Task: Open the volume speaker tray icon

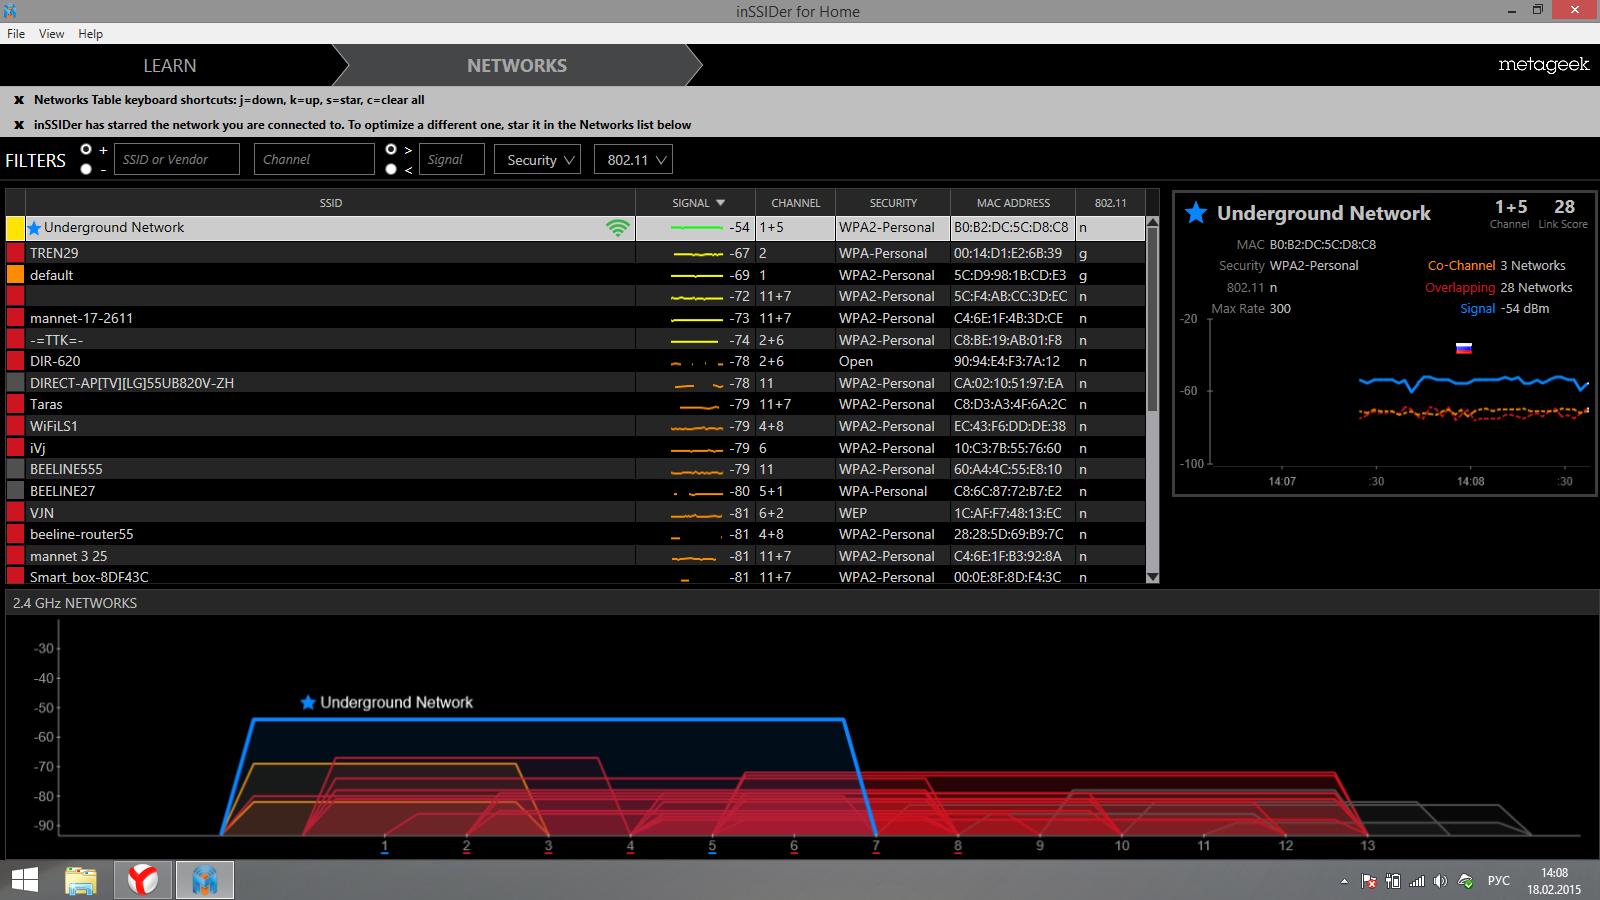Action: click(x=1440, y=881)
